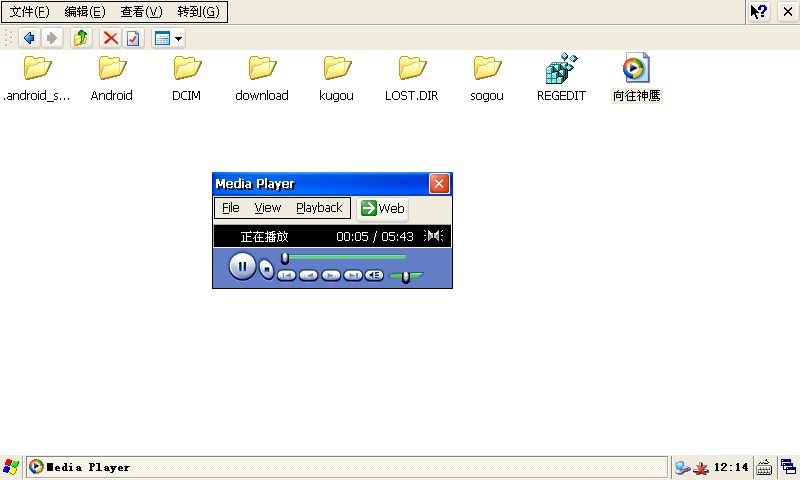Select the LOST.DIR folder
The width and height of the screenshot is (800, 480).
pyautogui.click(x=412, y=77)
